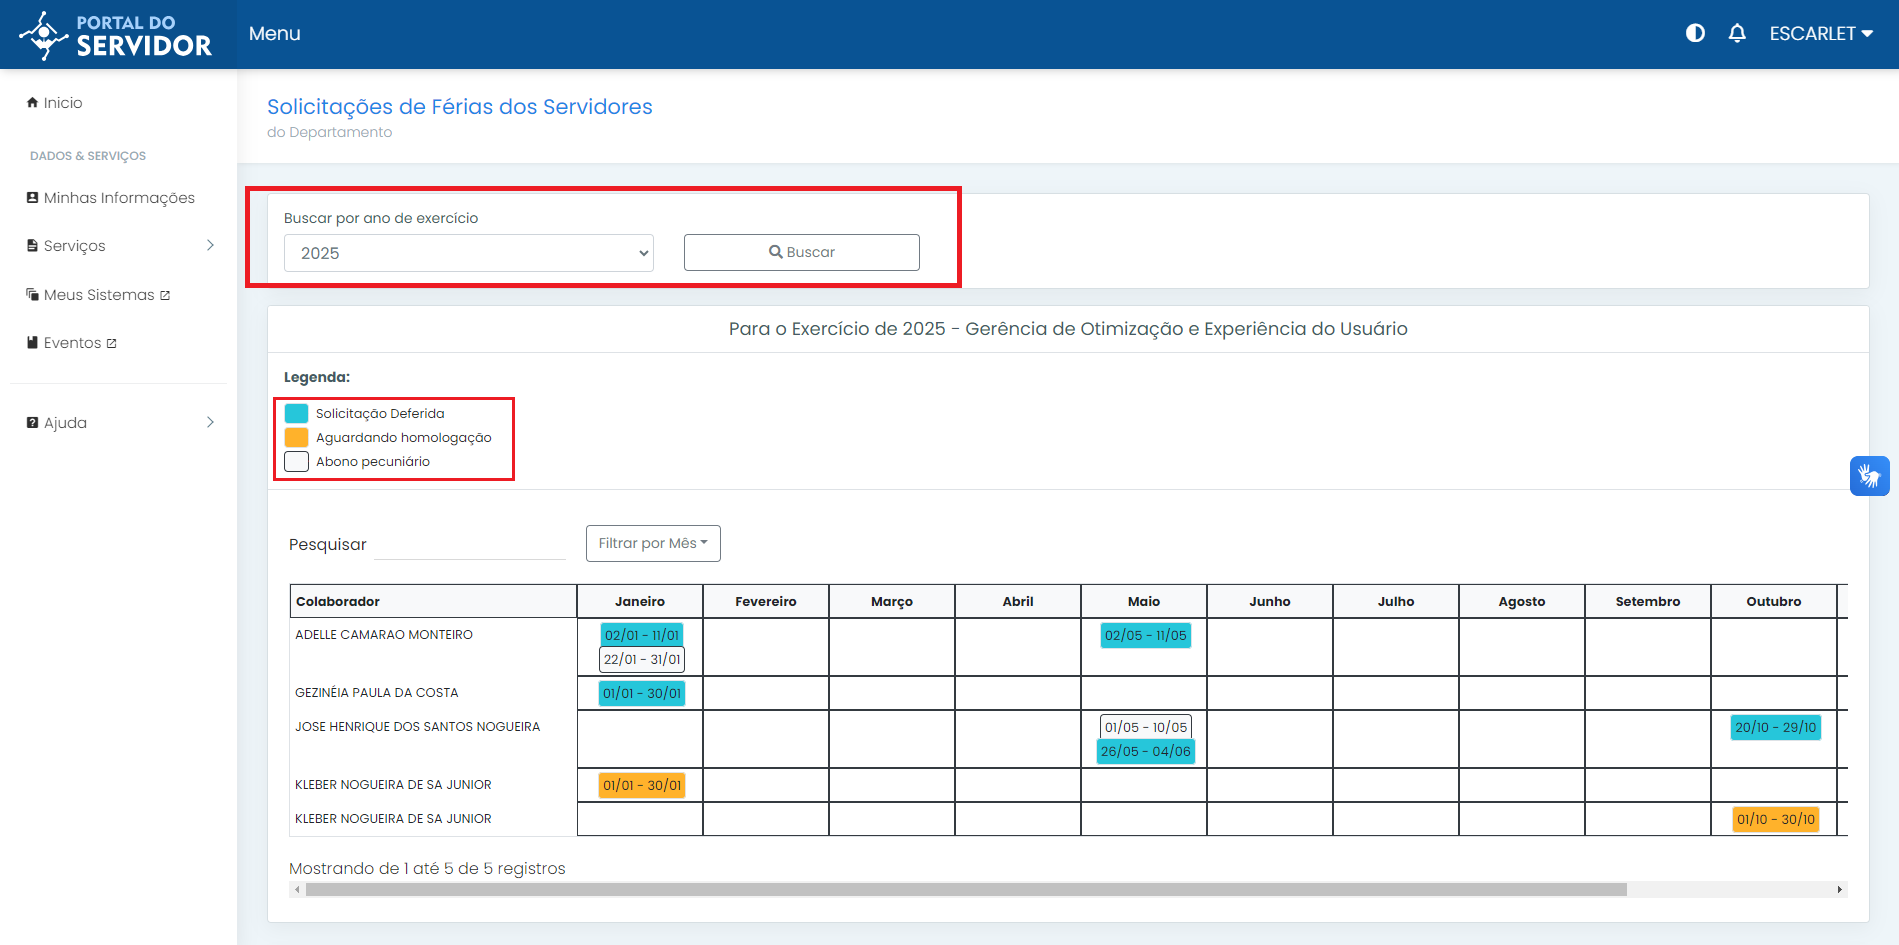The height and width of the screenshot is (945, 1899).
Task: Click the table's horizontal scrollbar thumb
Action: click(966, 889)
